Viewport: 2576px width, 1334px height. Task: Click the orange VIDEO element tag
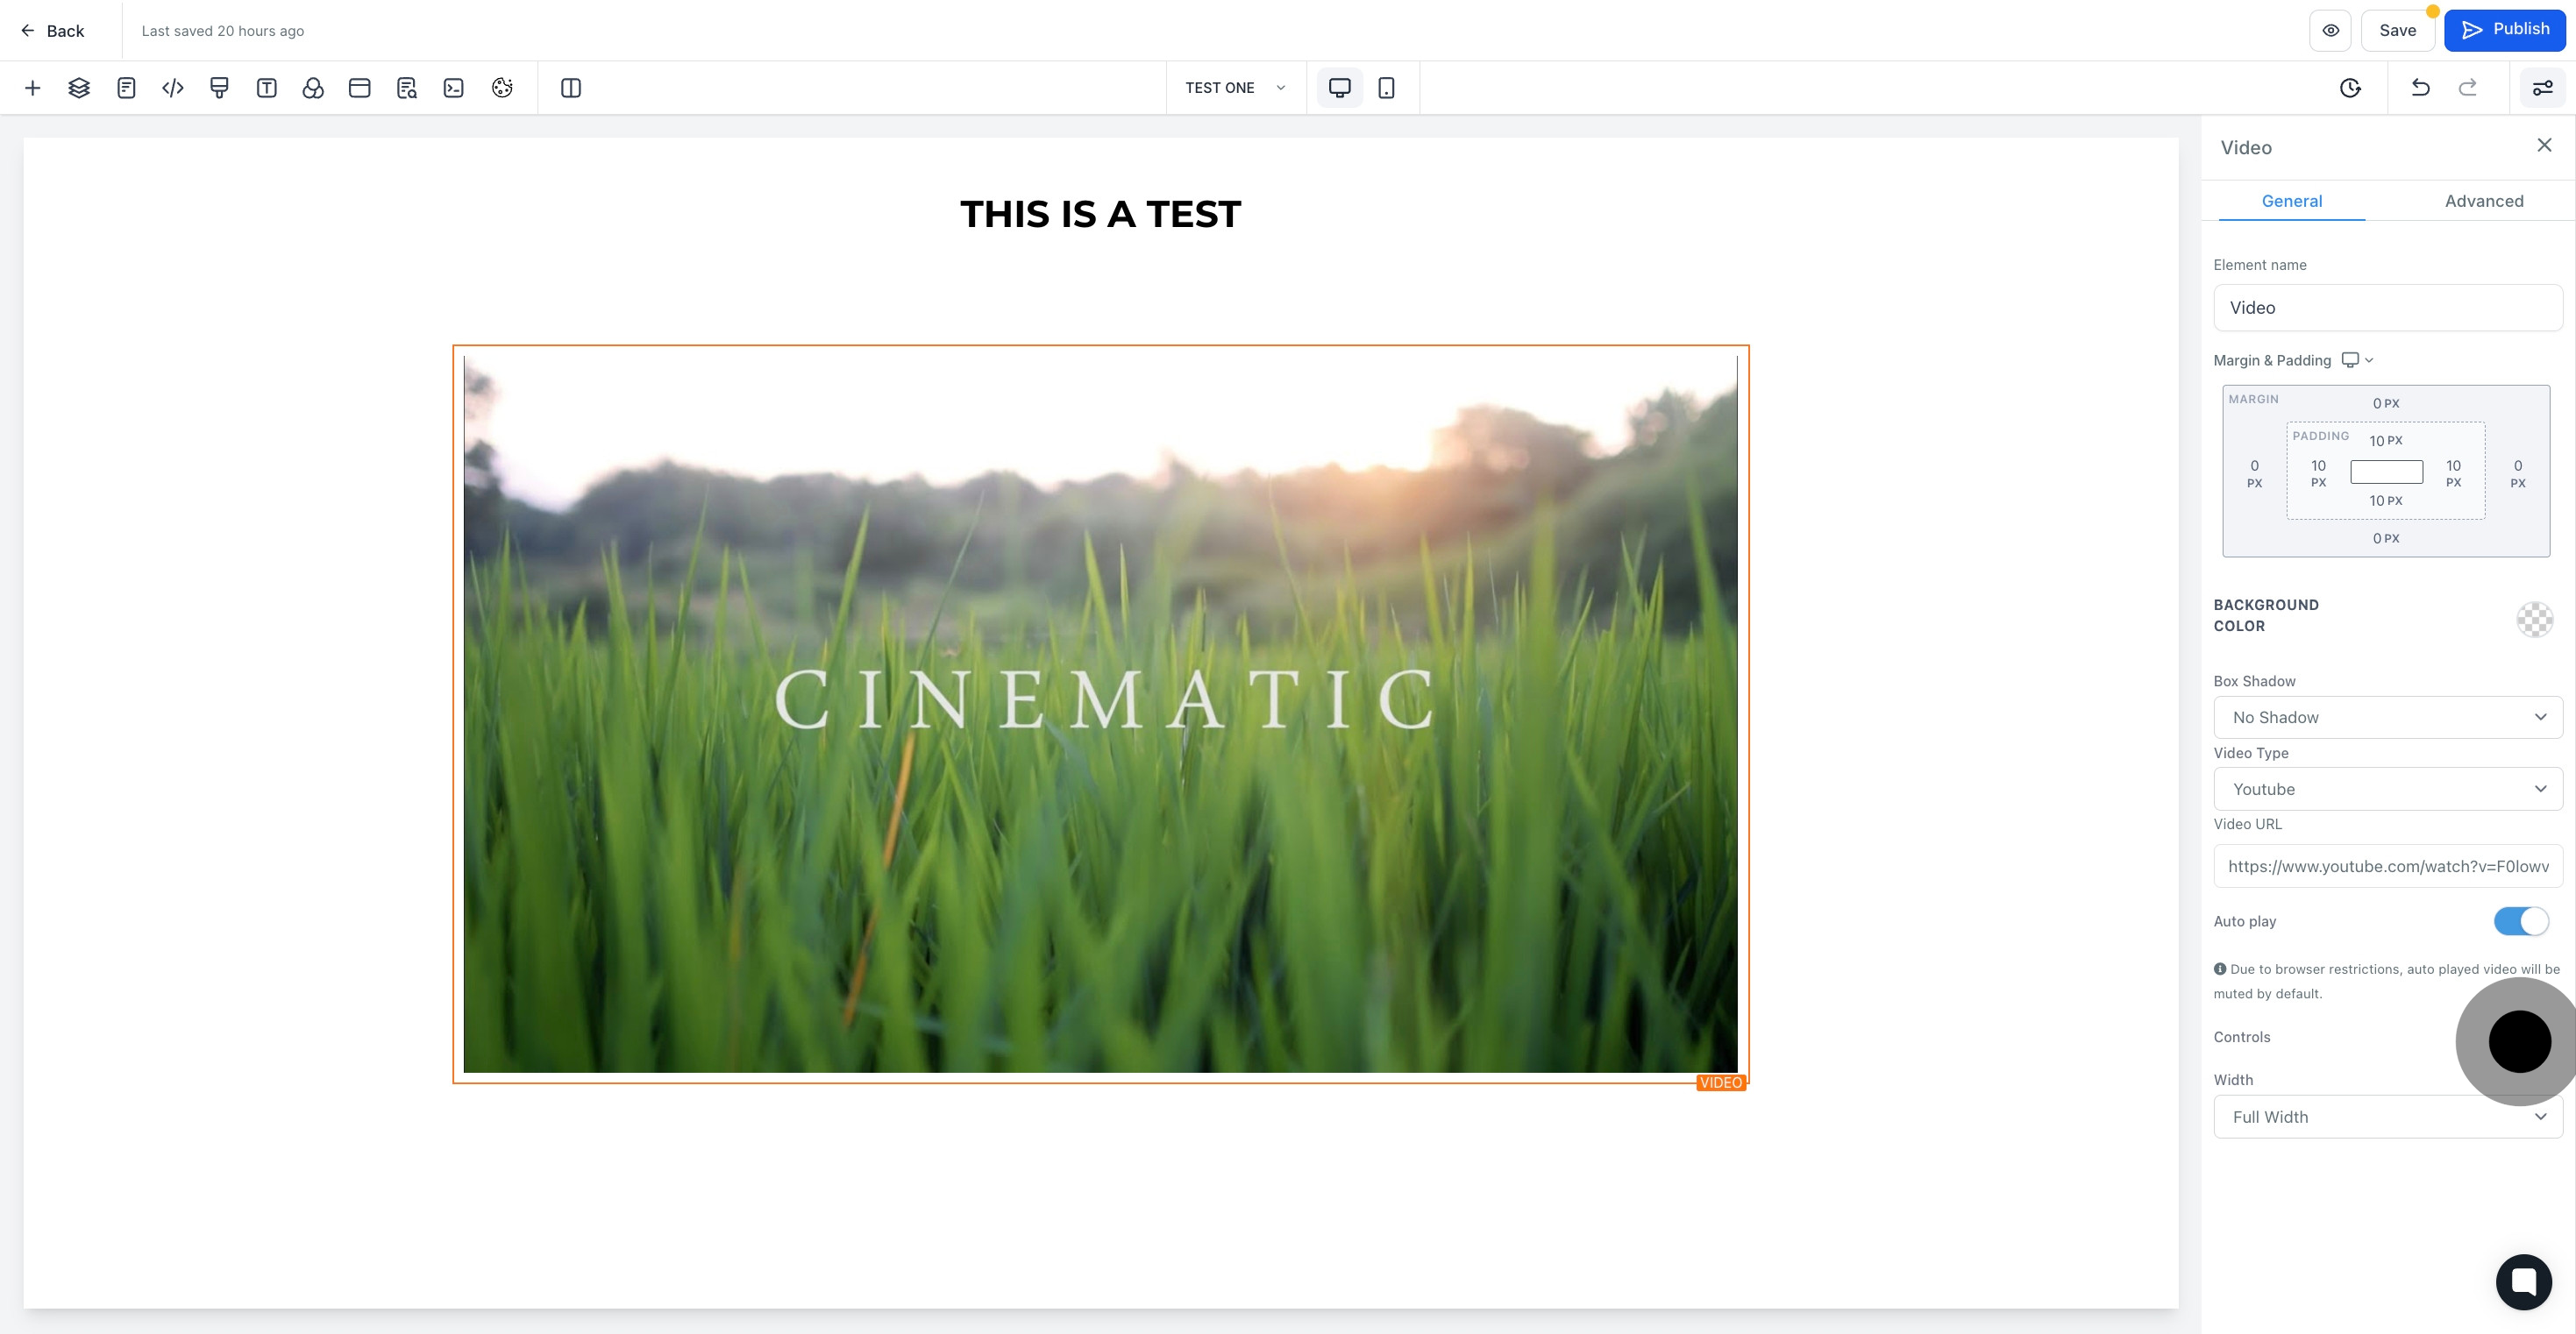[x=1721, y=1083]
